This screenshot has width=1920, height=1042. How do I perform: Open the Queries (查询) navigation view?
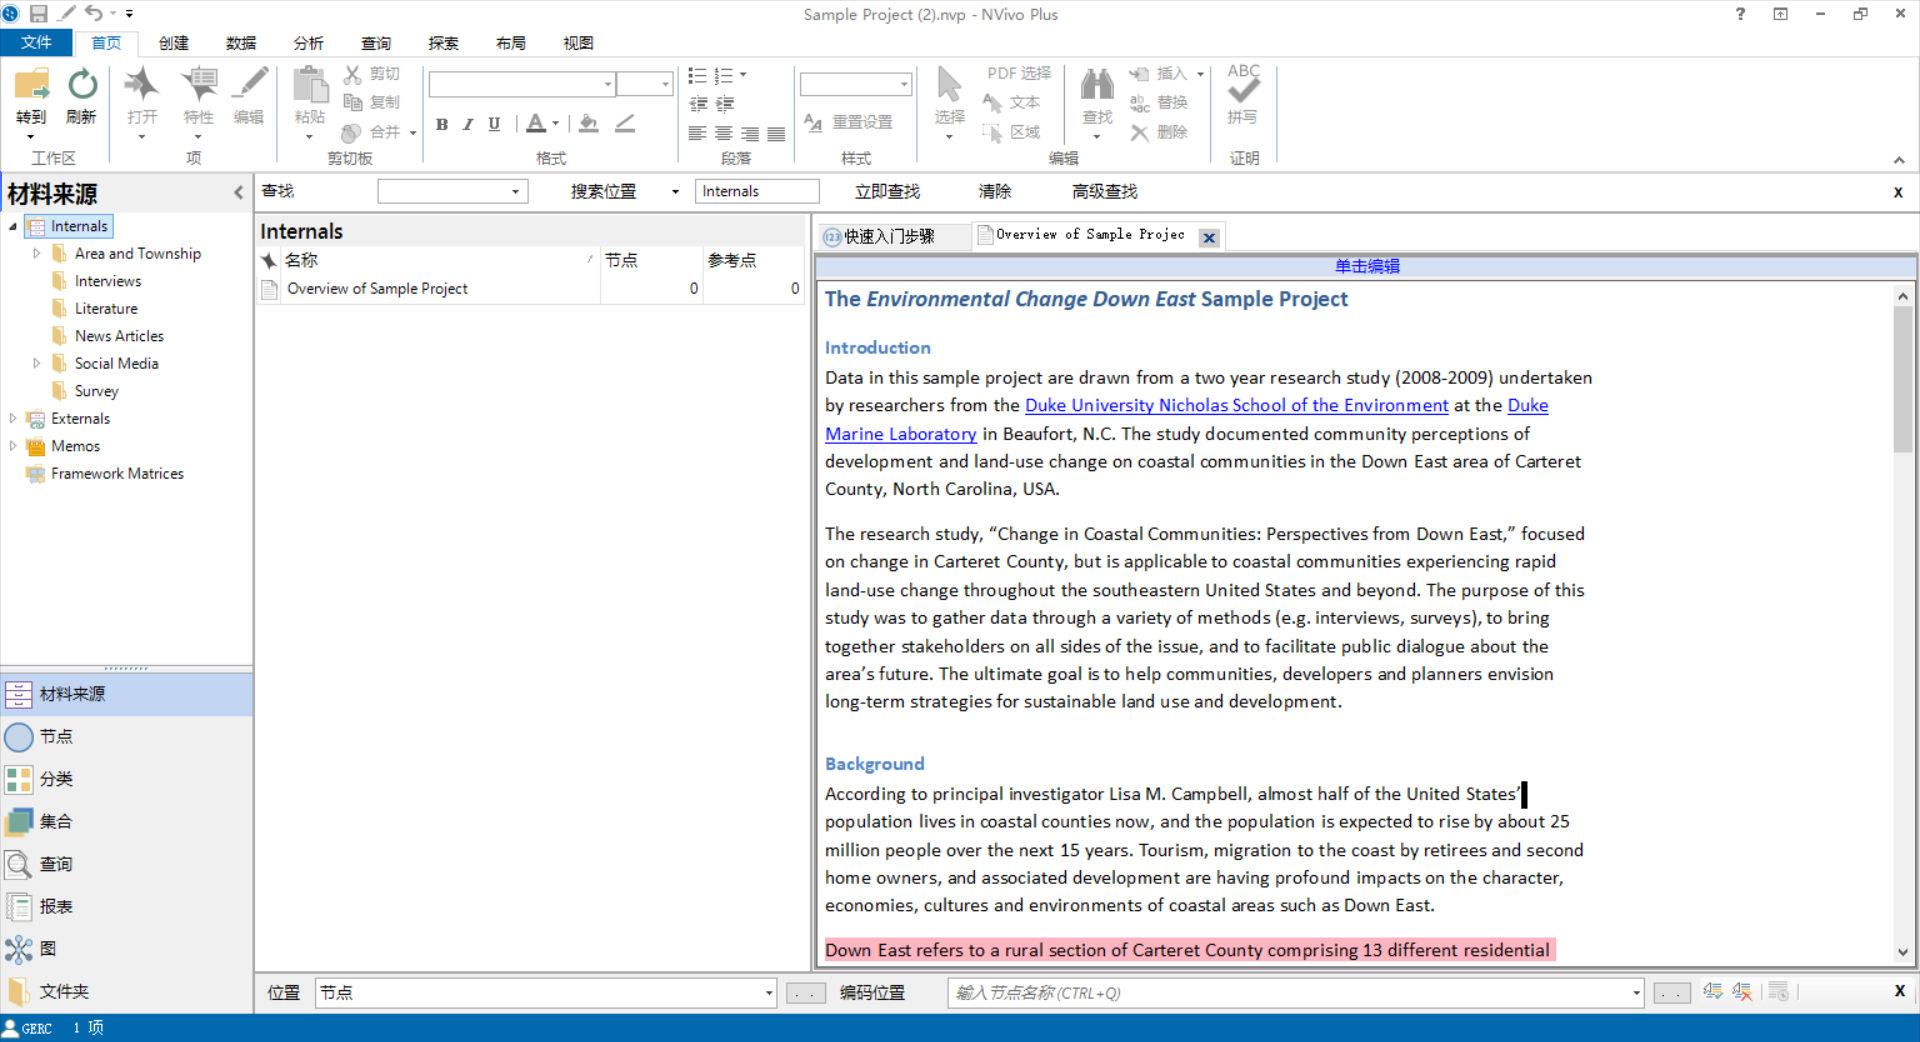pos(56,864)
